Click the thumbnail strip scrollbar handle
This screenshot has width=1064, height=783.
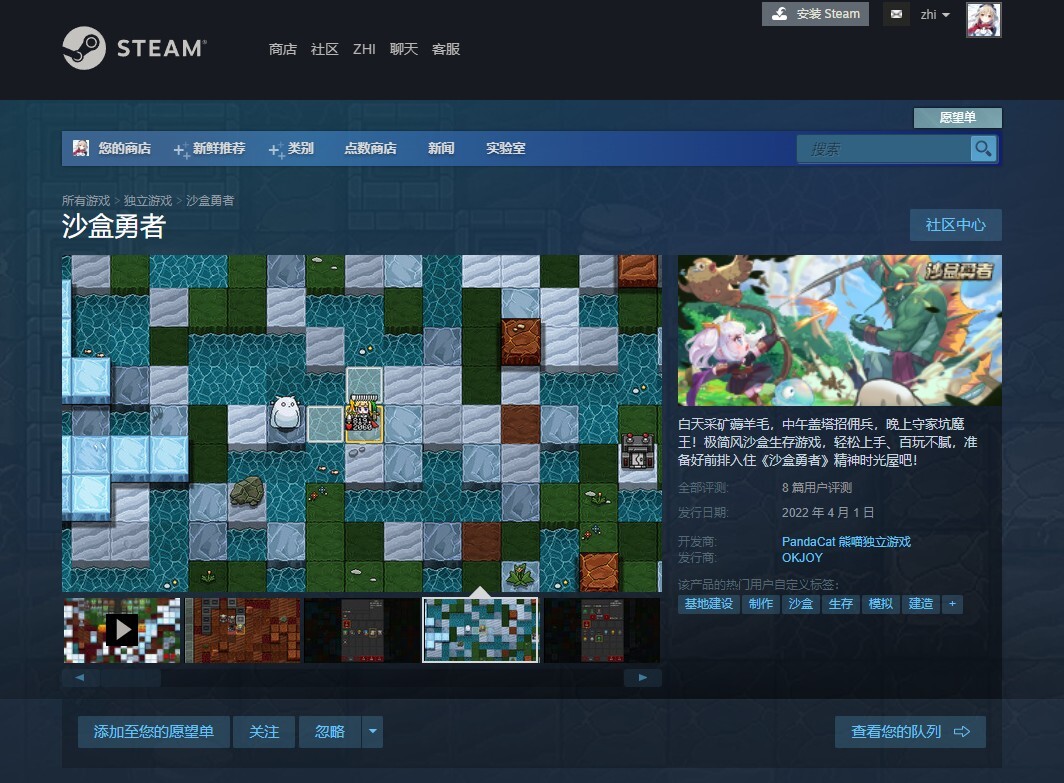[x=130, y=677]
